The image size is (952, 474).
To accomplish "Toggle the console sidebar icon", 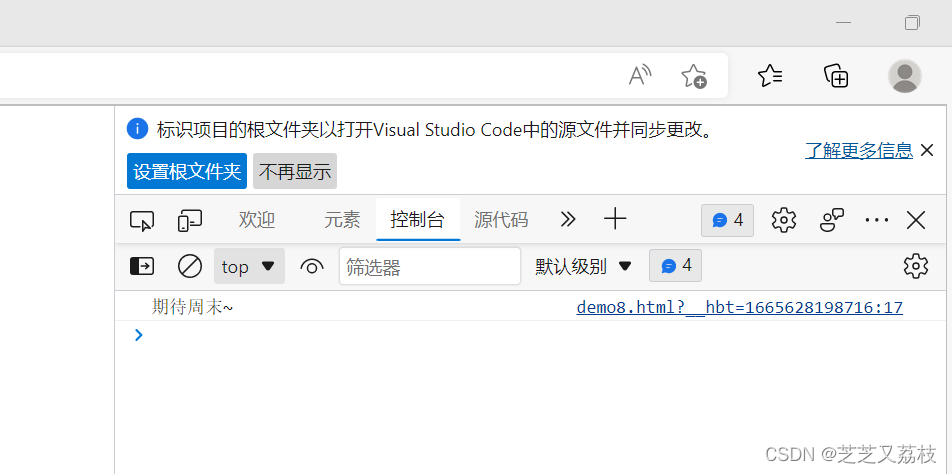I will click(142, 266).
